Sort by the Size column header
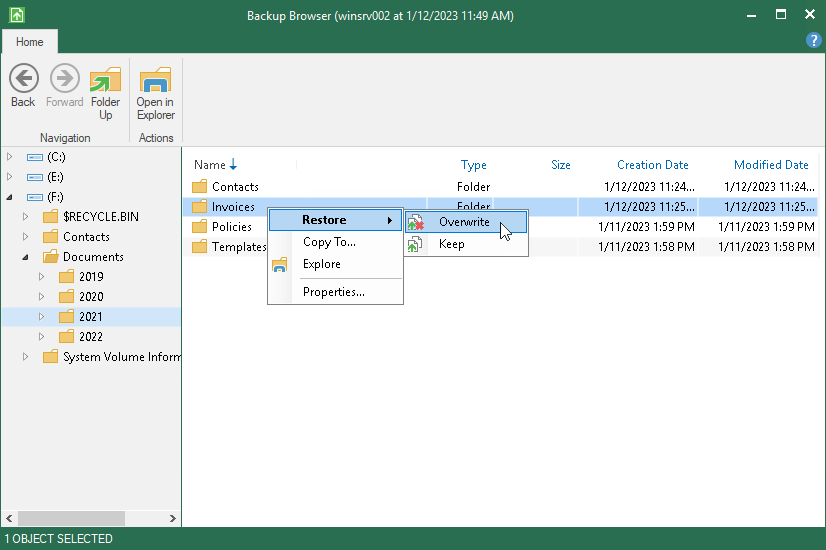The image size is (826, 550). tap(560, 165)
